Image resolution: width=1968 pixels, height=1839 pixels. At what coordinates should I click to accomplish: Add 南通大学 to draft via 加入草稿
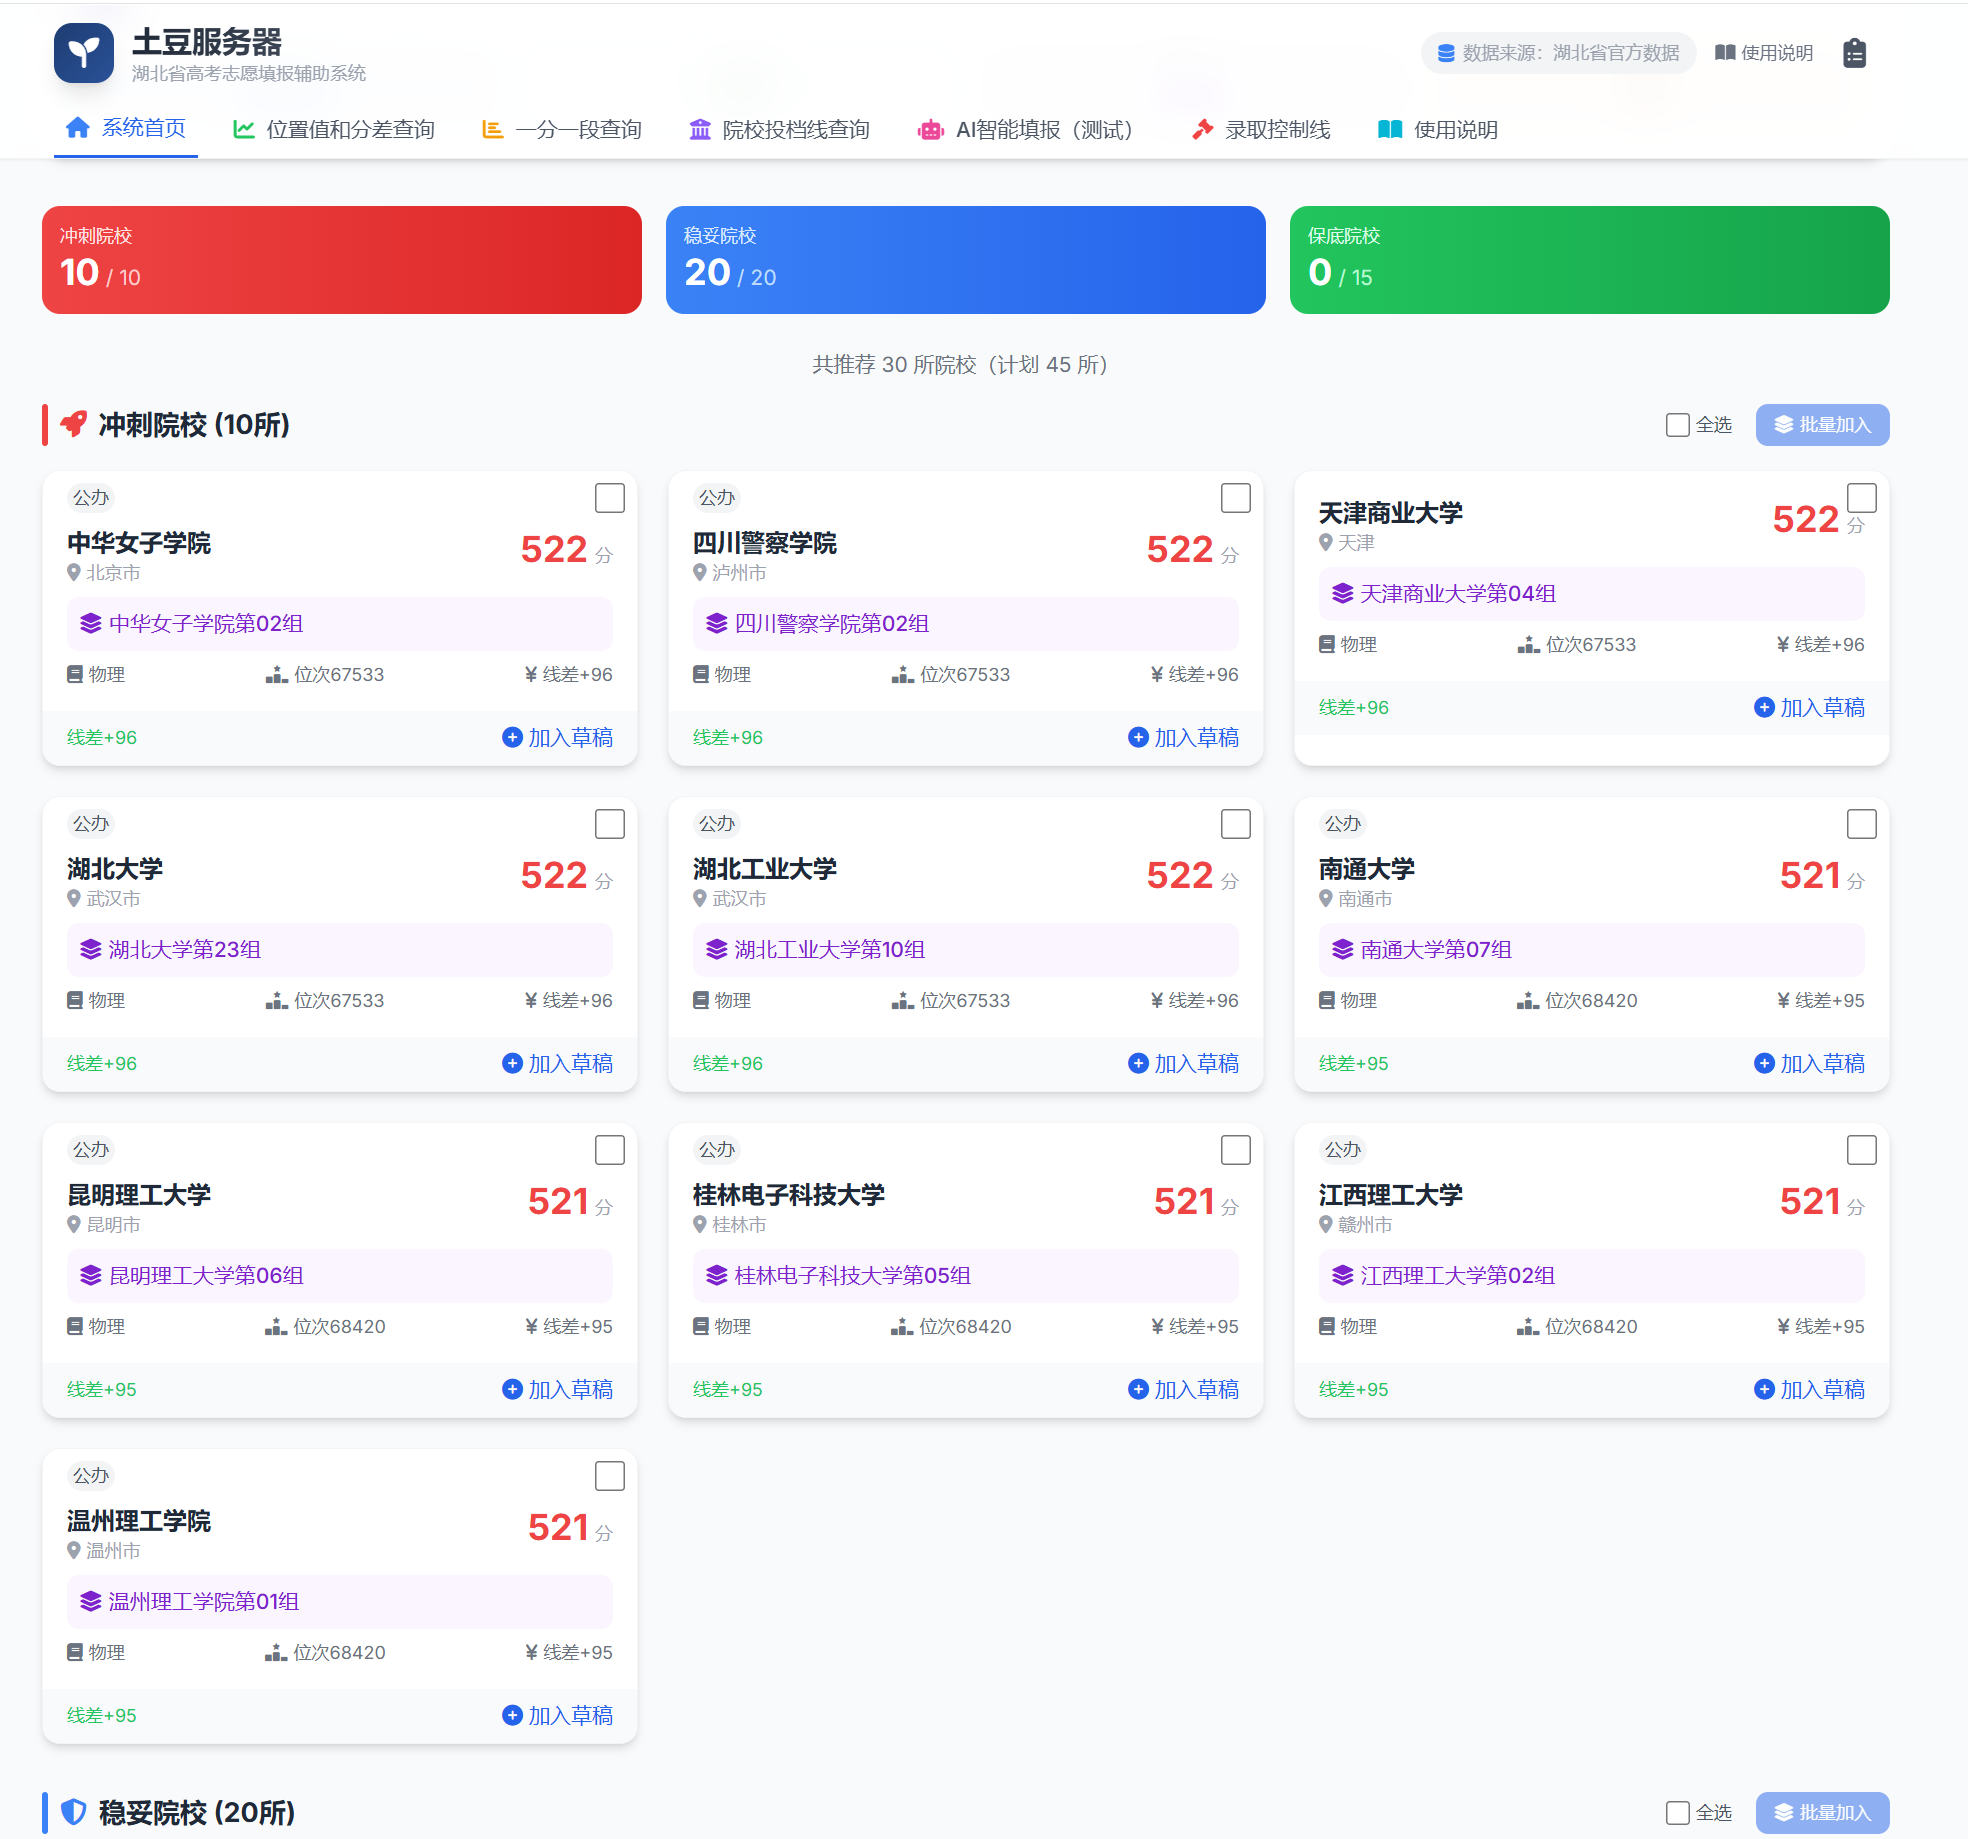tap(1810, 1063)
